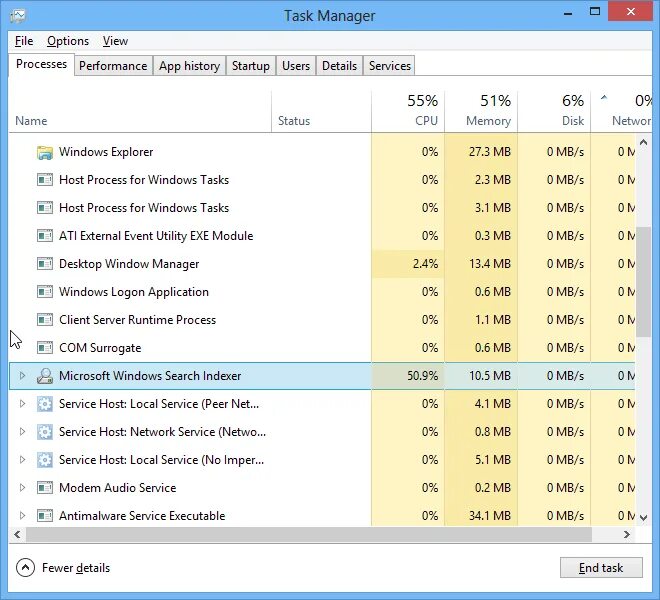
Task: Click gear icon of Service Host Peer Net
Action: (x=45, y=404)
